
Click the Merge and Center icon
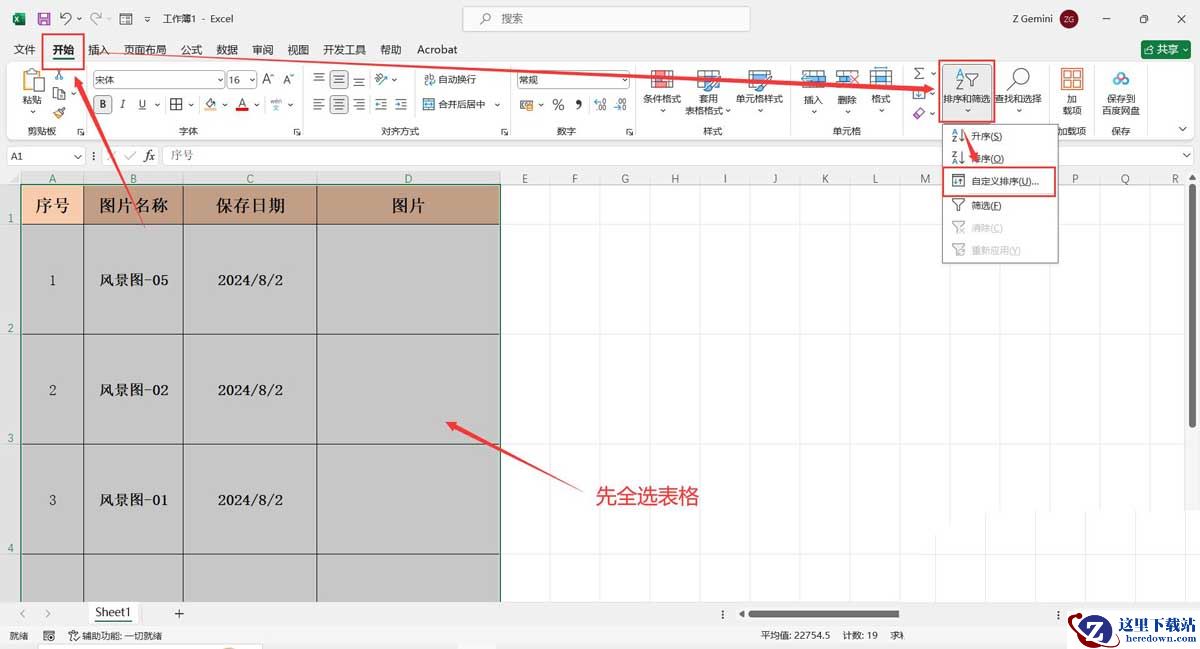point(429,104)
